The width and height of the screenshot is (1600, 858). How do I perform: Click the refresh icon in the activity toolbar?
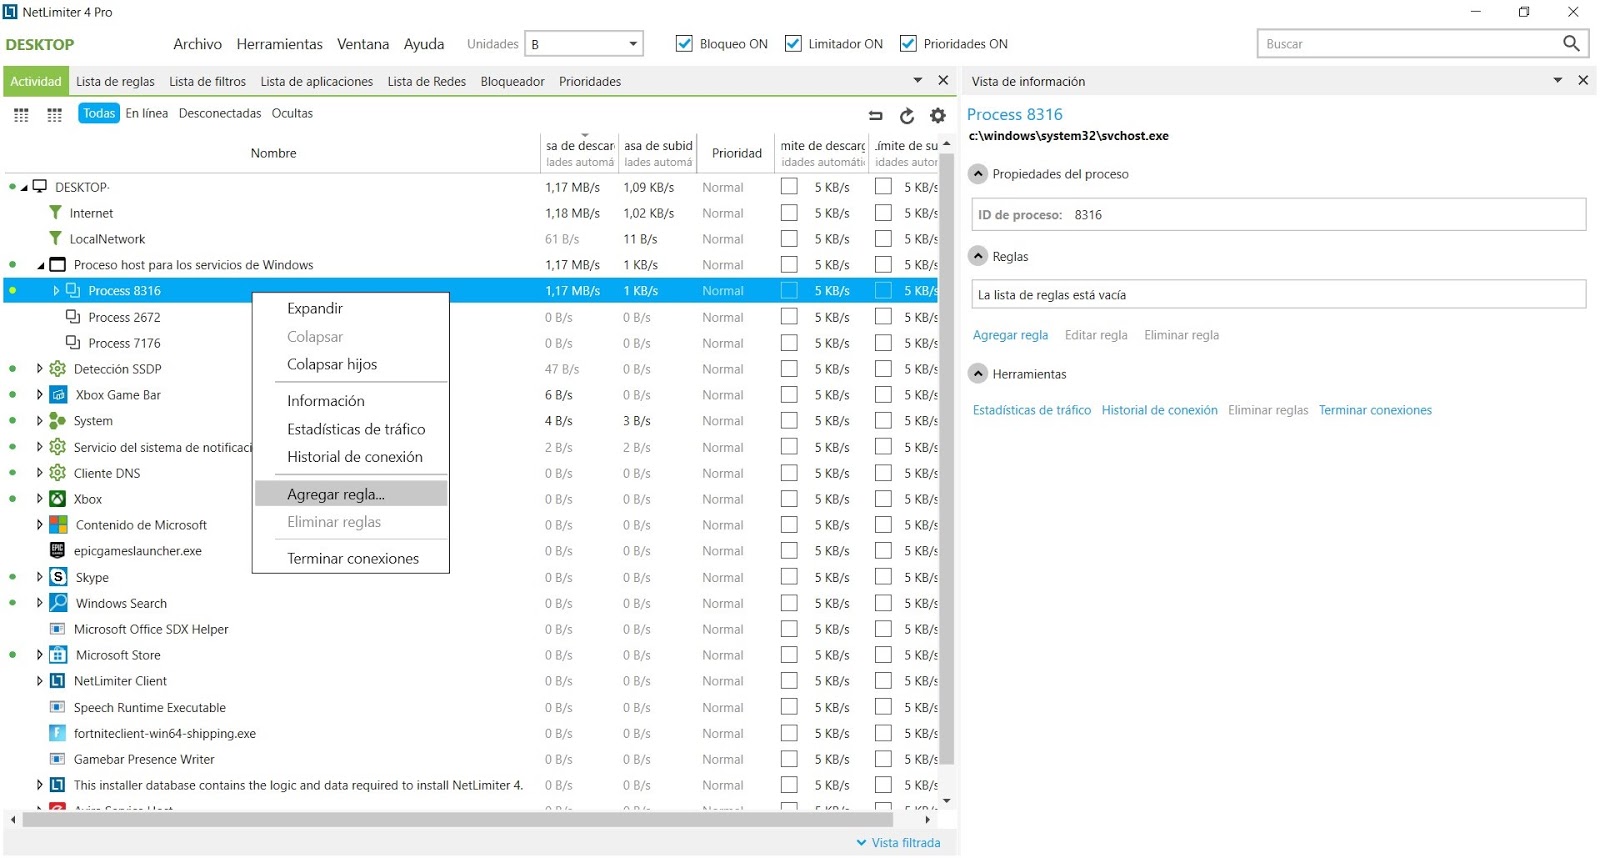(x=907, y=116)
